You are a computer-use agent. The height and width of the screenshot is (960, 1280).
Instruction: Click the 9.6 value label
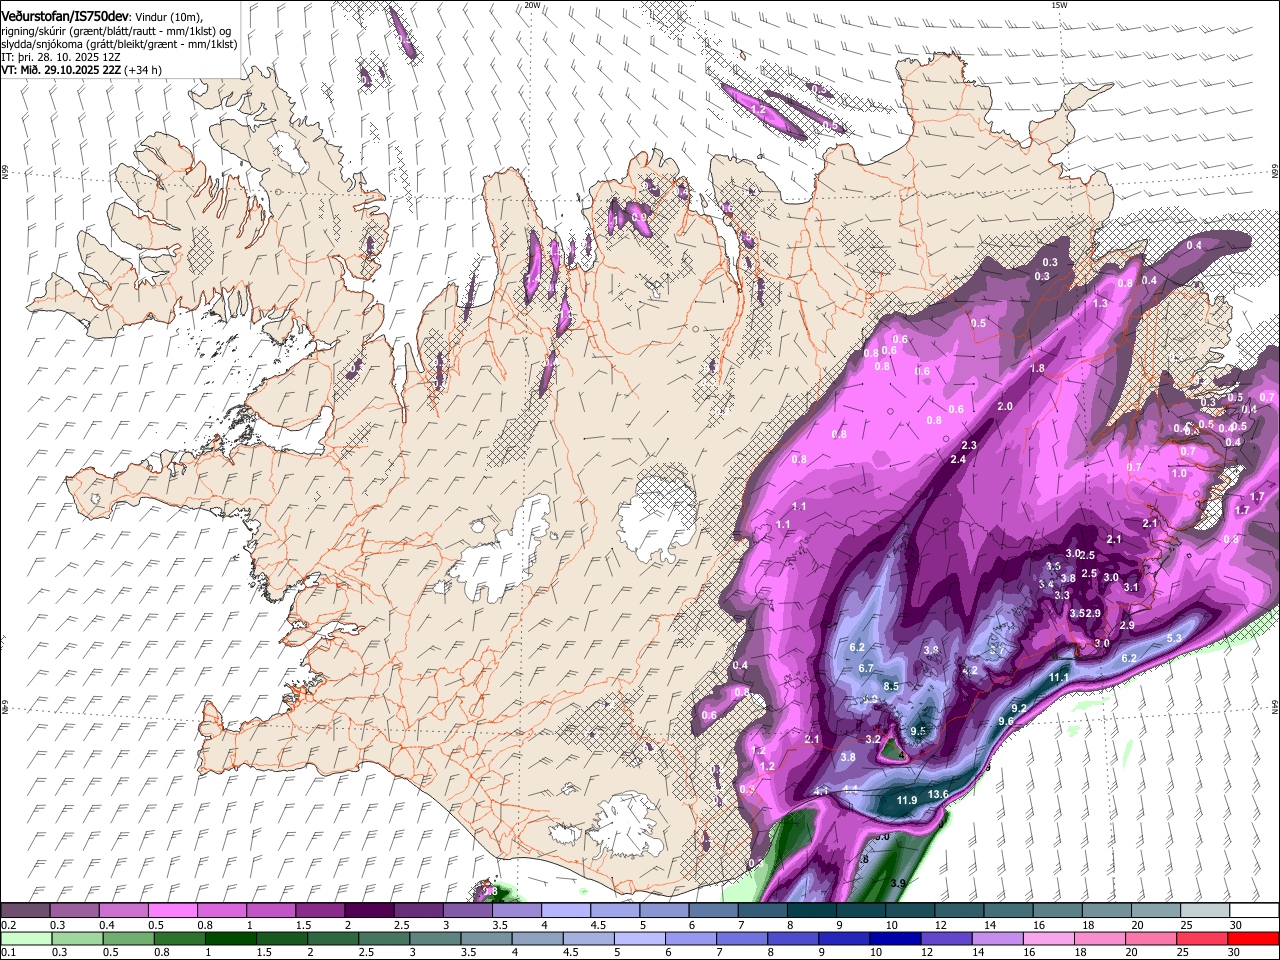pos(1006,721)
